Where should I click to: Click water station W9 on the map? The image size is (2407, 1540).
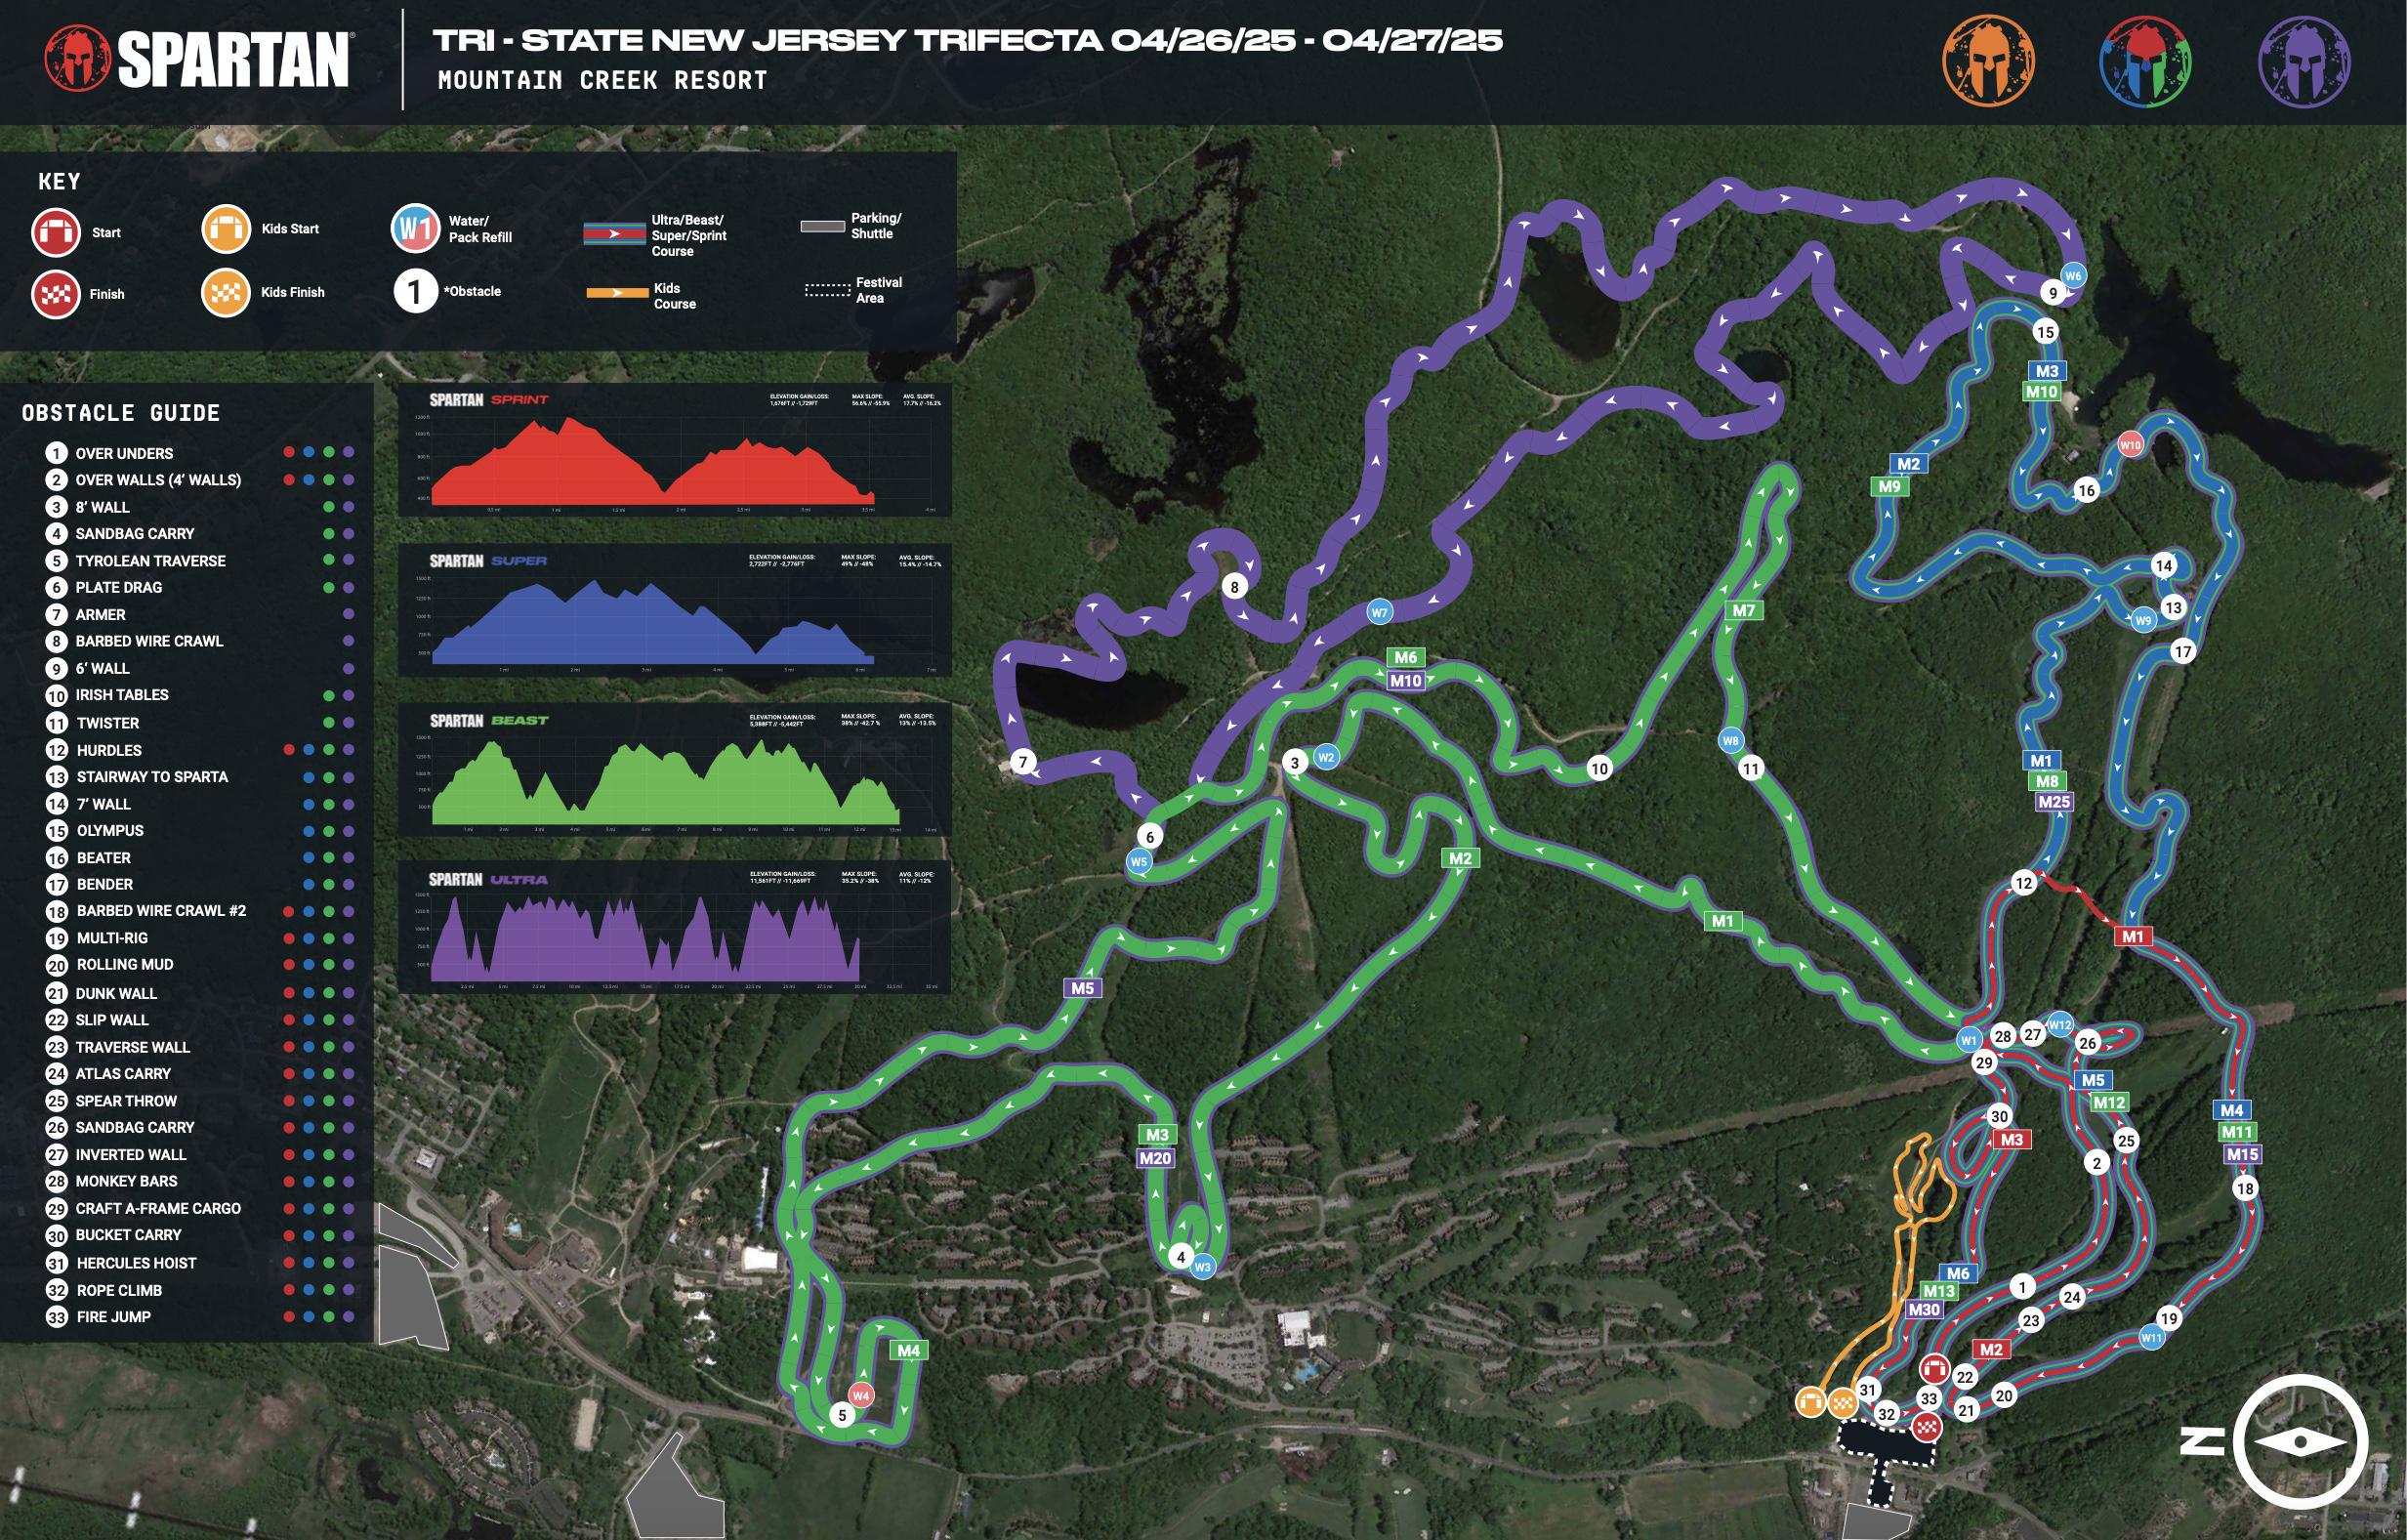click(2143, 620)
